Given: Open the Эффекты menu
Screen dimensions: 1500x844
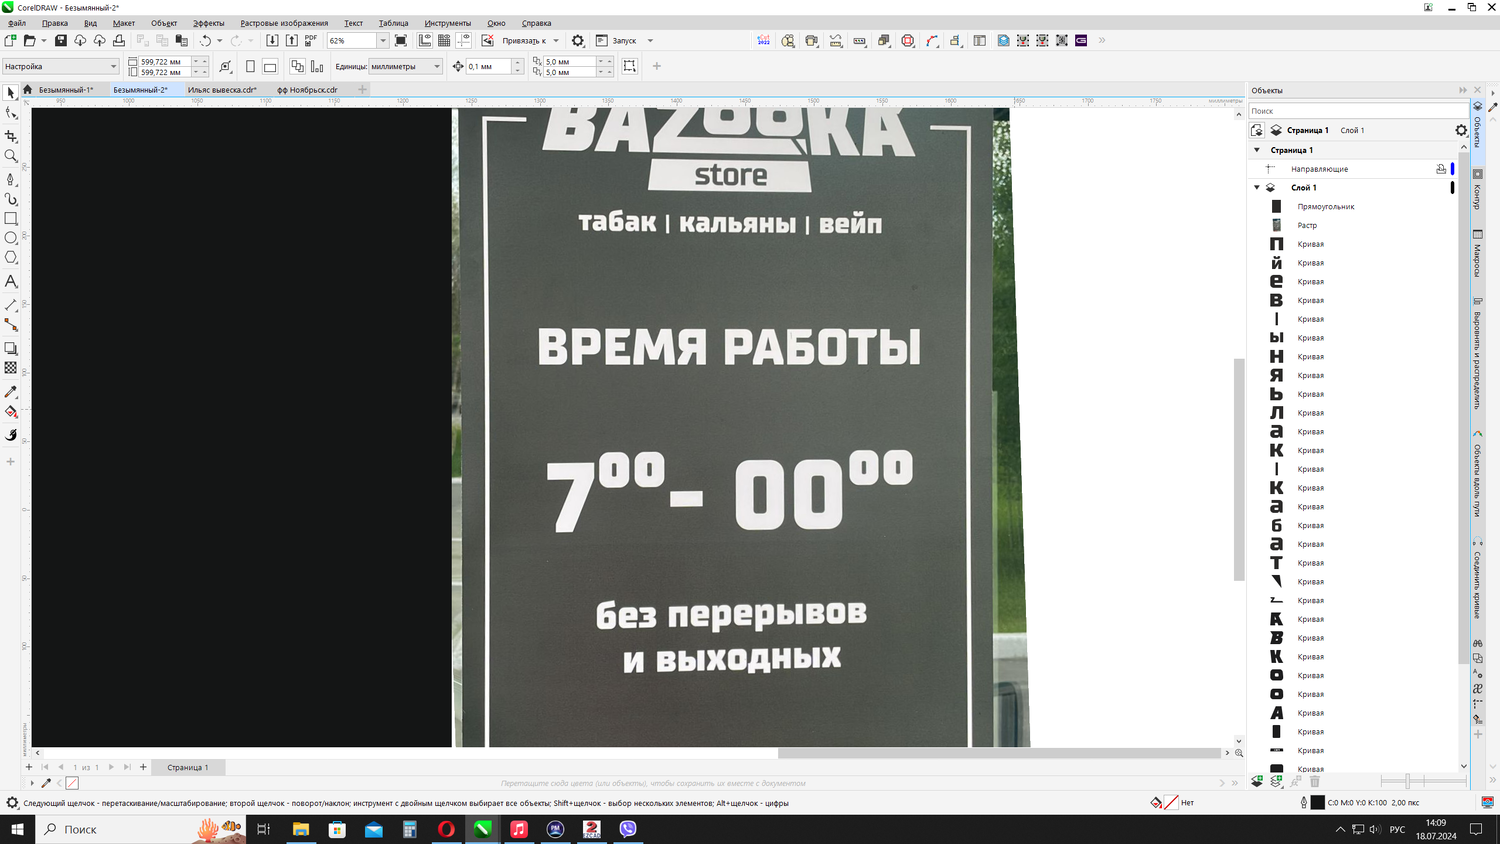Looking at the screenshot, I should pos(208,23).
